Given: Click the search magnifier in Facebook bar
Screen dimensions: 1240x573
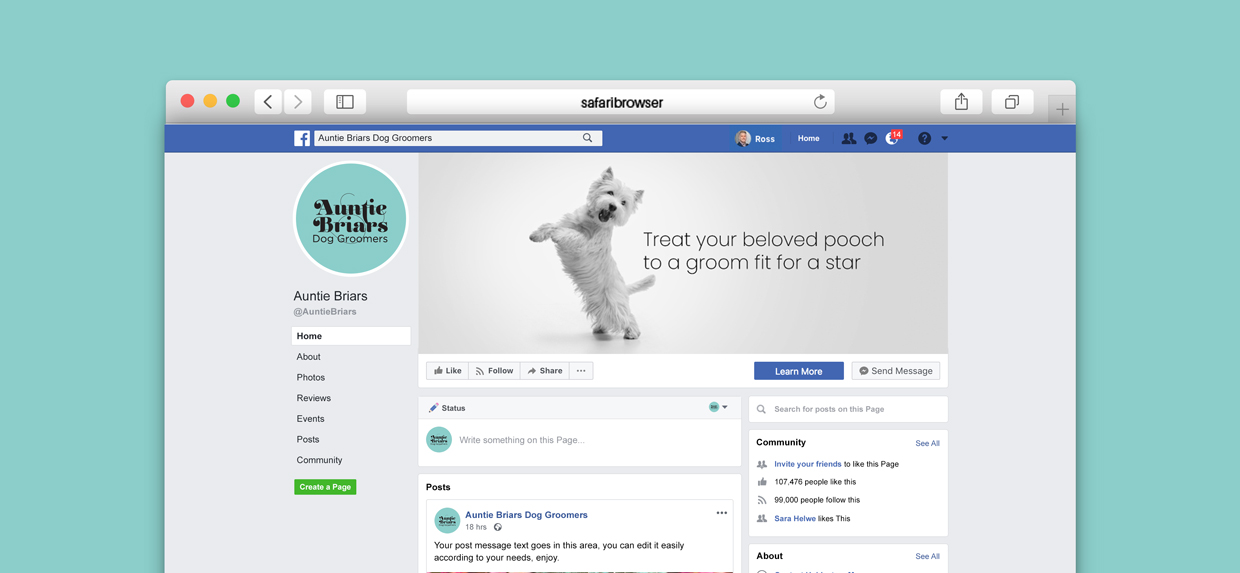Looking at the screenshot, I should [588, 138].
